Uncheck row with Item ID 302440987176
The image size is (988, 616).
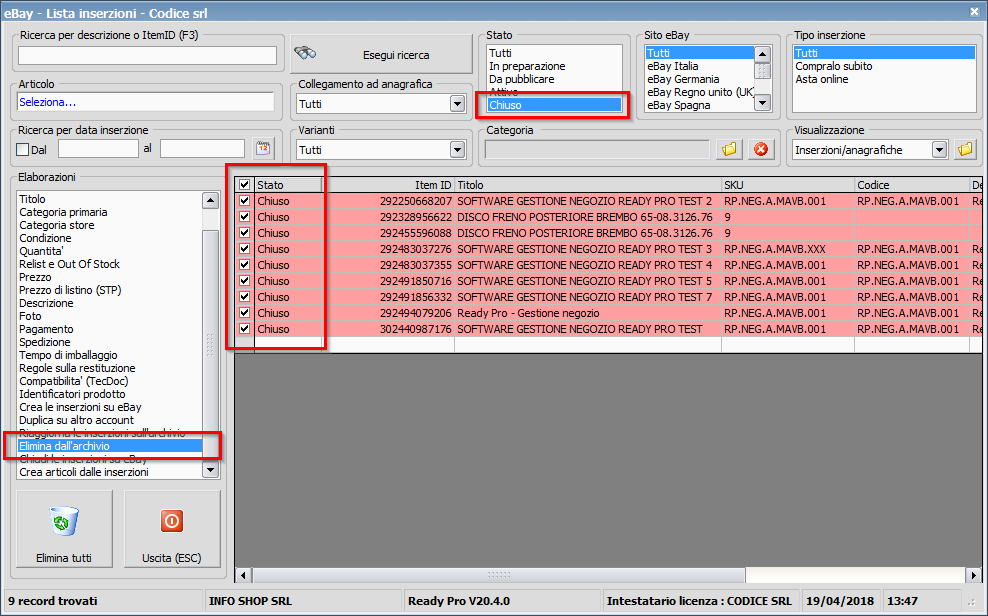pyautogui.click(x=244, y=329)
